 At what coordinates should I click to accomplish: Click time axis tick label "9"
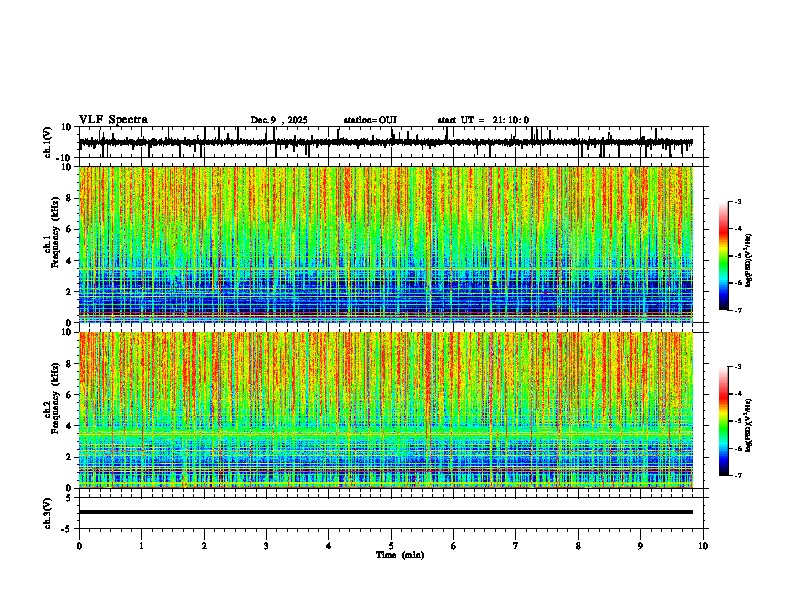point(640,546)
